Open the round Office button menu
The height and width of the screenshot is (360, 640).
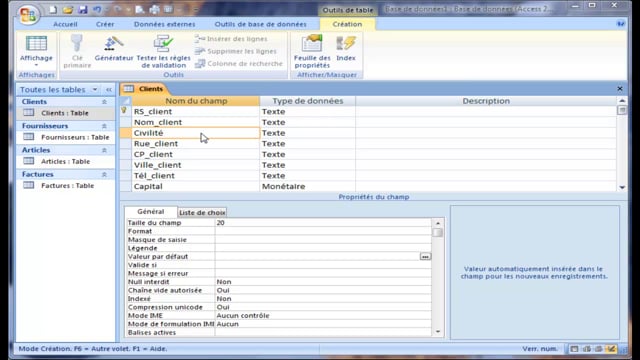point(28,15)
